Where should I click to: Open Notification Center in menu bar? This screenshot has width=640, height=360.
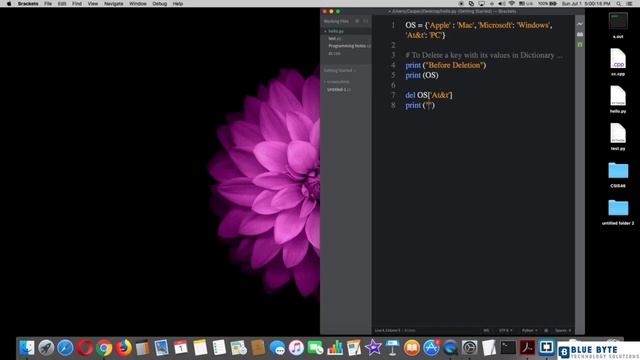tap(629, 4)
